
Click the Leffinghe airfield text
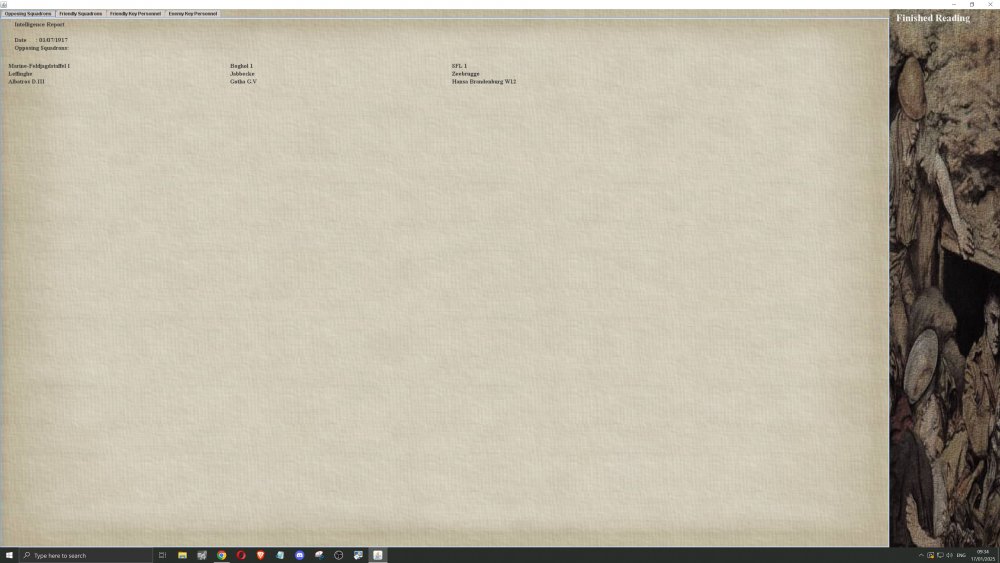click(20, 74)
